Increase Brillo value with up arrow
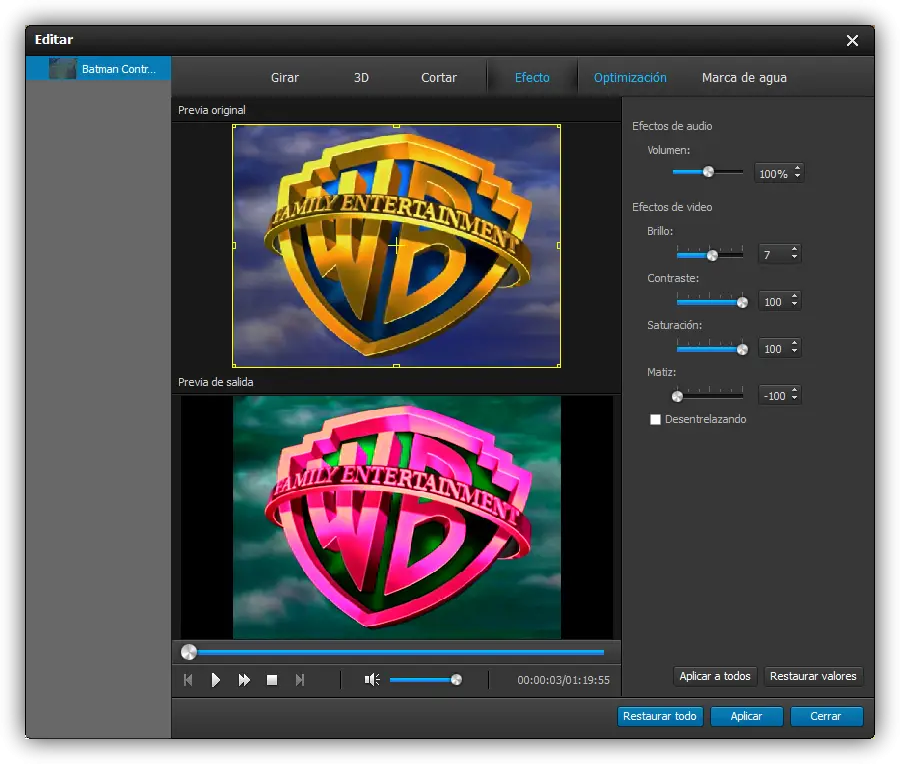 coord(794,250)
